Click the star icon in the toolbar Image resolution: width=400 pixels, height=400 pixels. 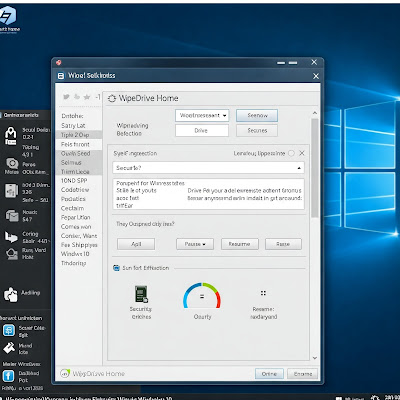point(87,97)
